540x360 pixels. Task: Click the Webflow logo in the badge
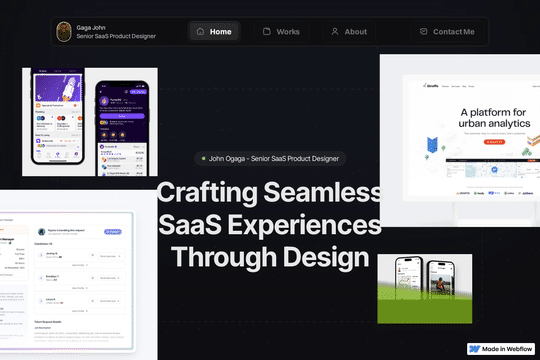point(475,349)
